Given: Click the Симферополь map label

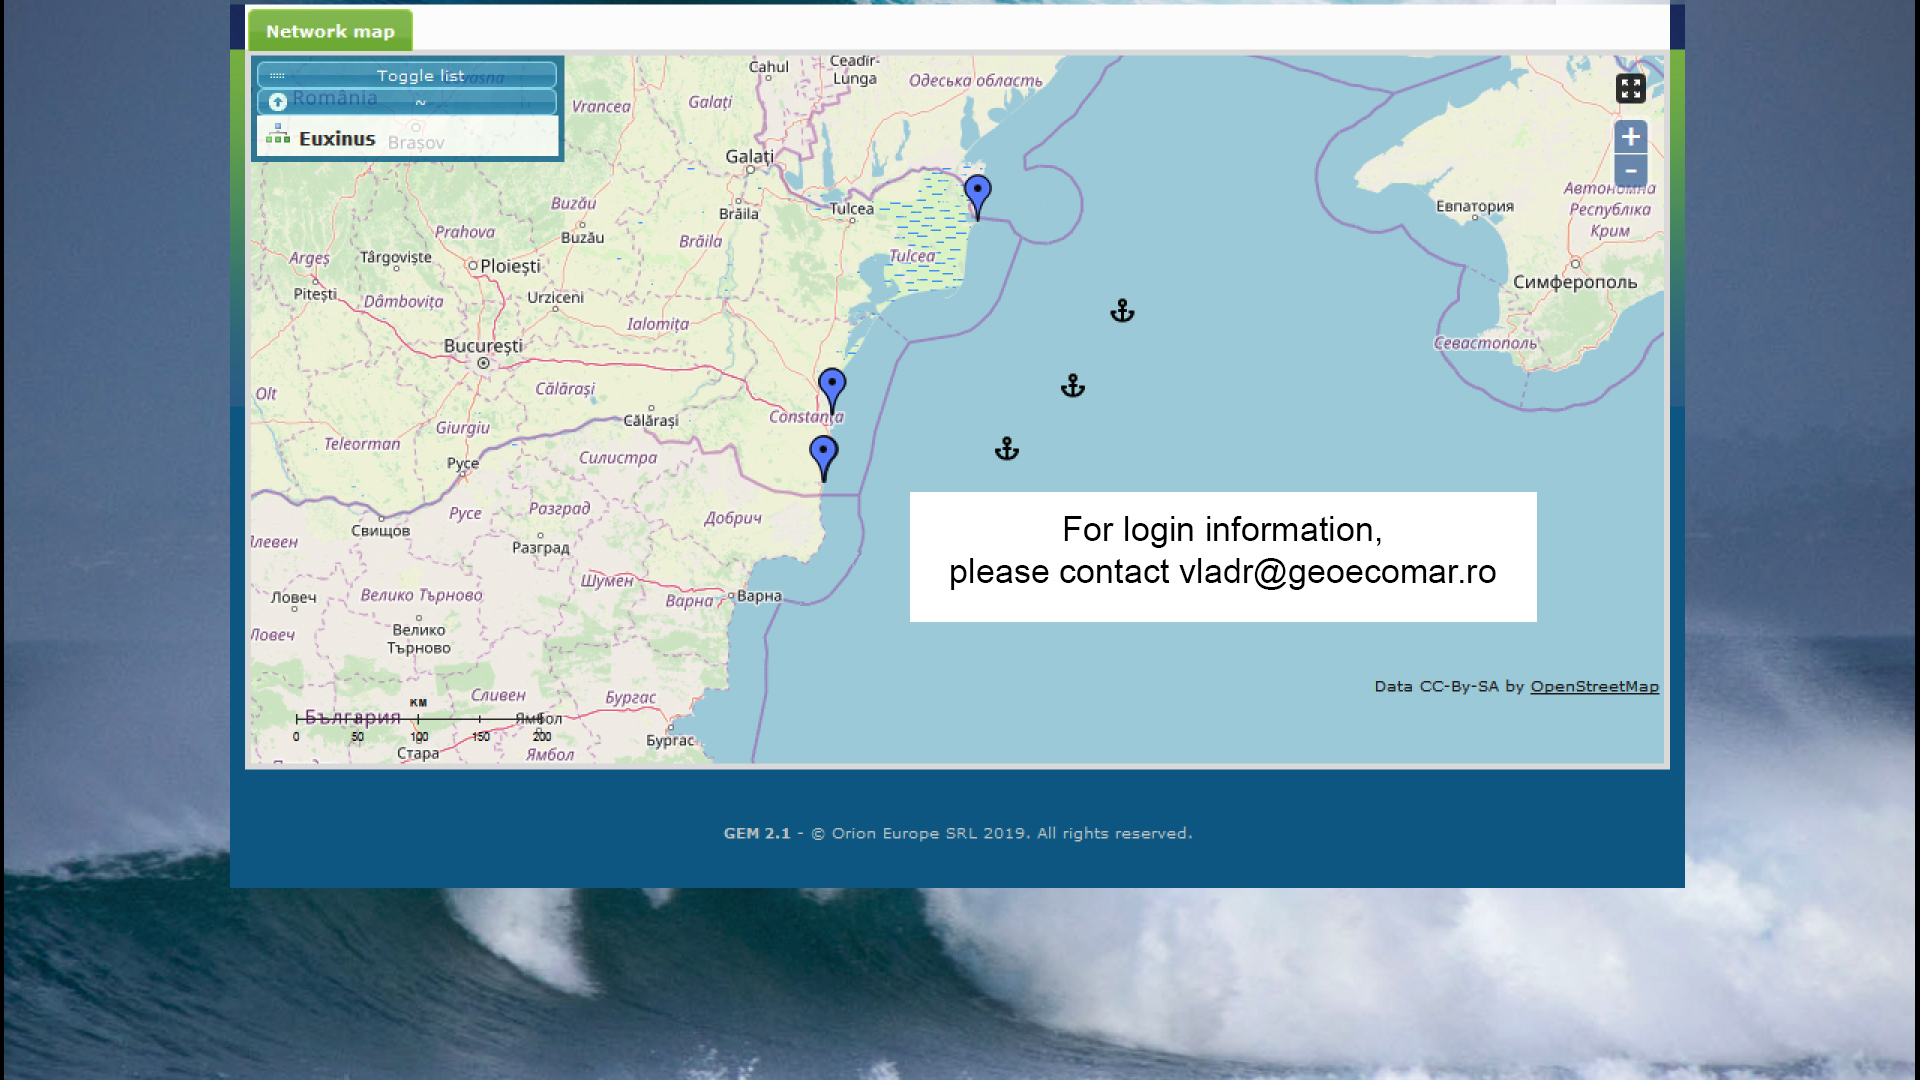Looking at the screenshot, I should [1575, 282].
